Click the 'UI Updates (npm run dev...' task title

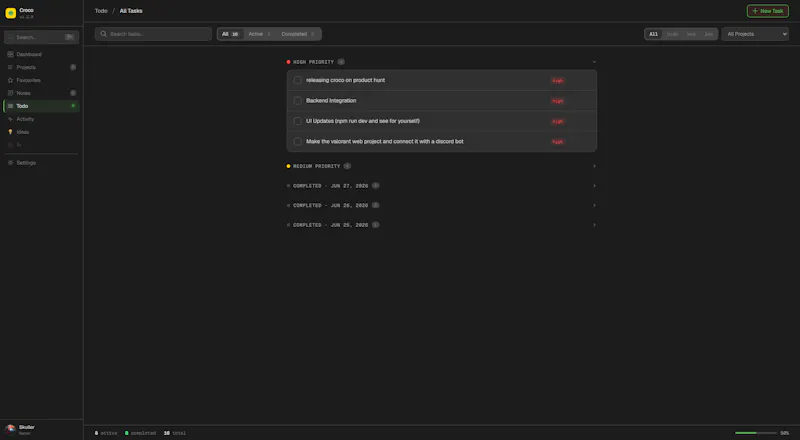coord(363,121)
